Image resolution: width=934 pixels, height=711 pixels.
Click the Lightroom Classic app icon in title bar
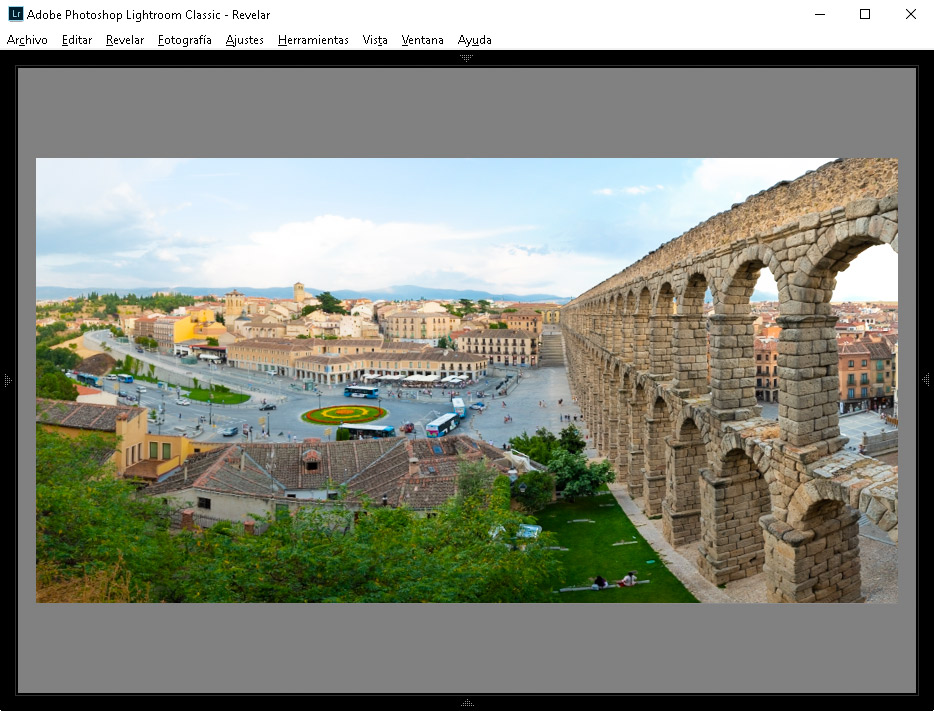tap(15, 14)
